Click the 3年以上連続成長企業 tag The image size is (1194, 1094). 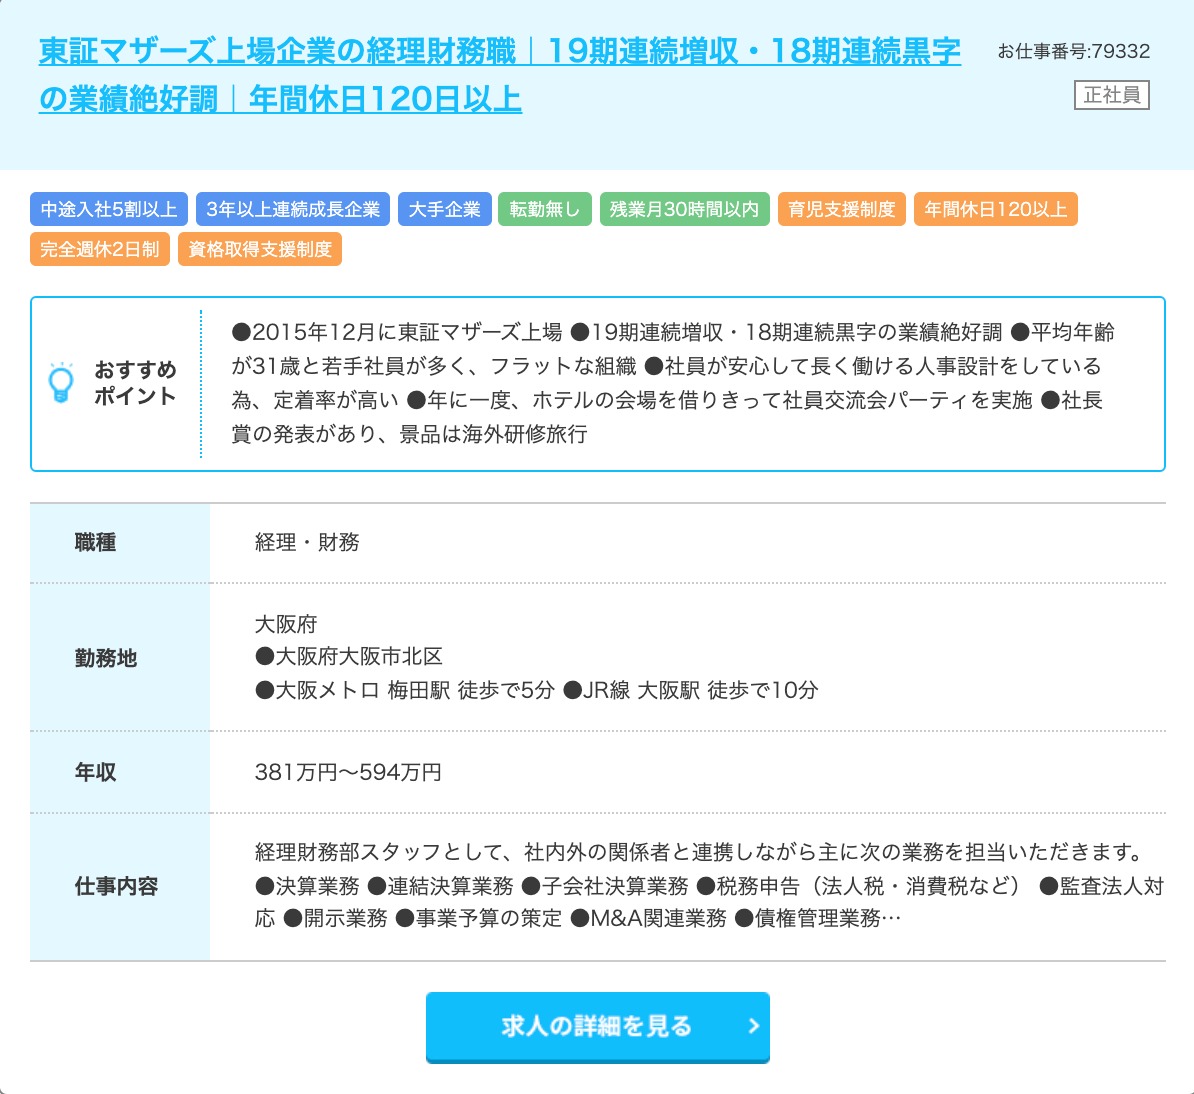293,210
